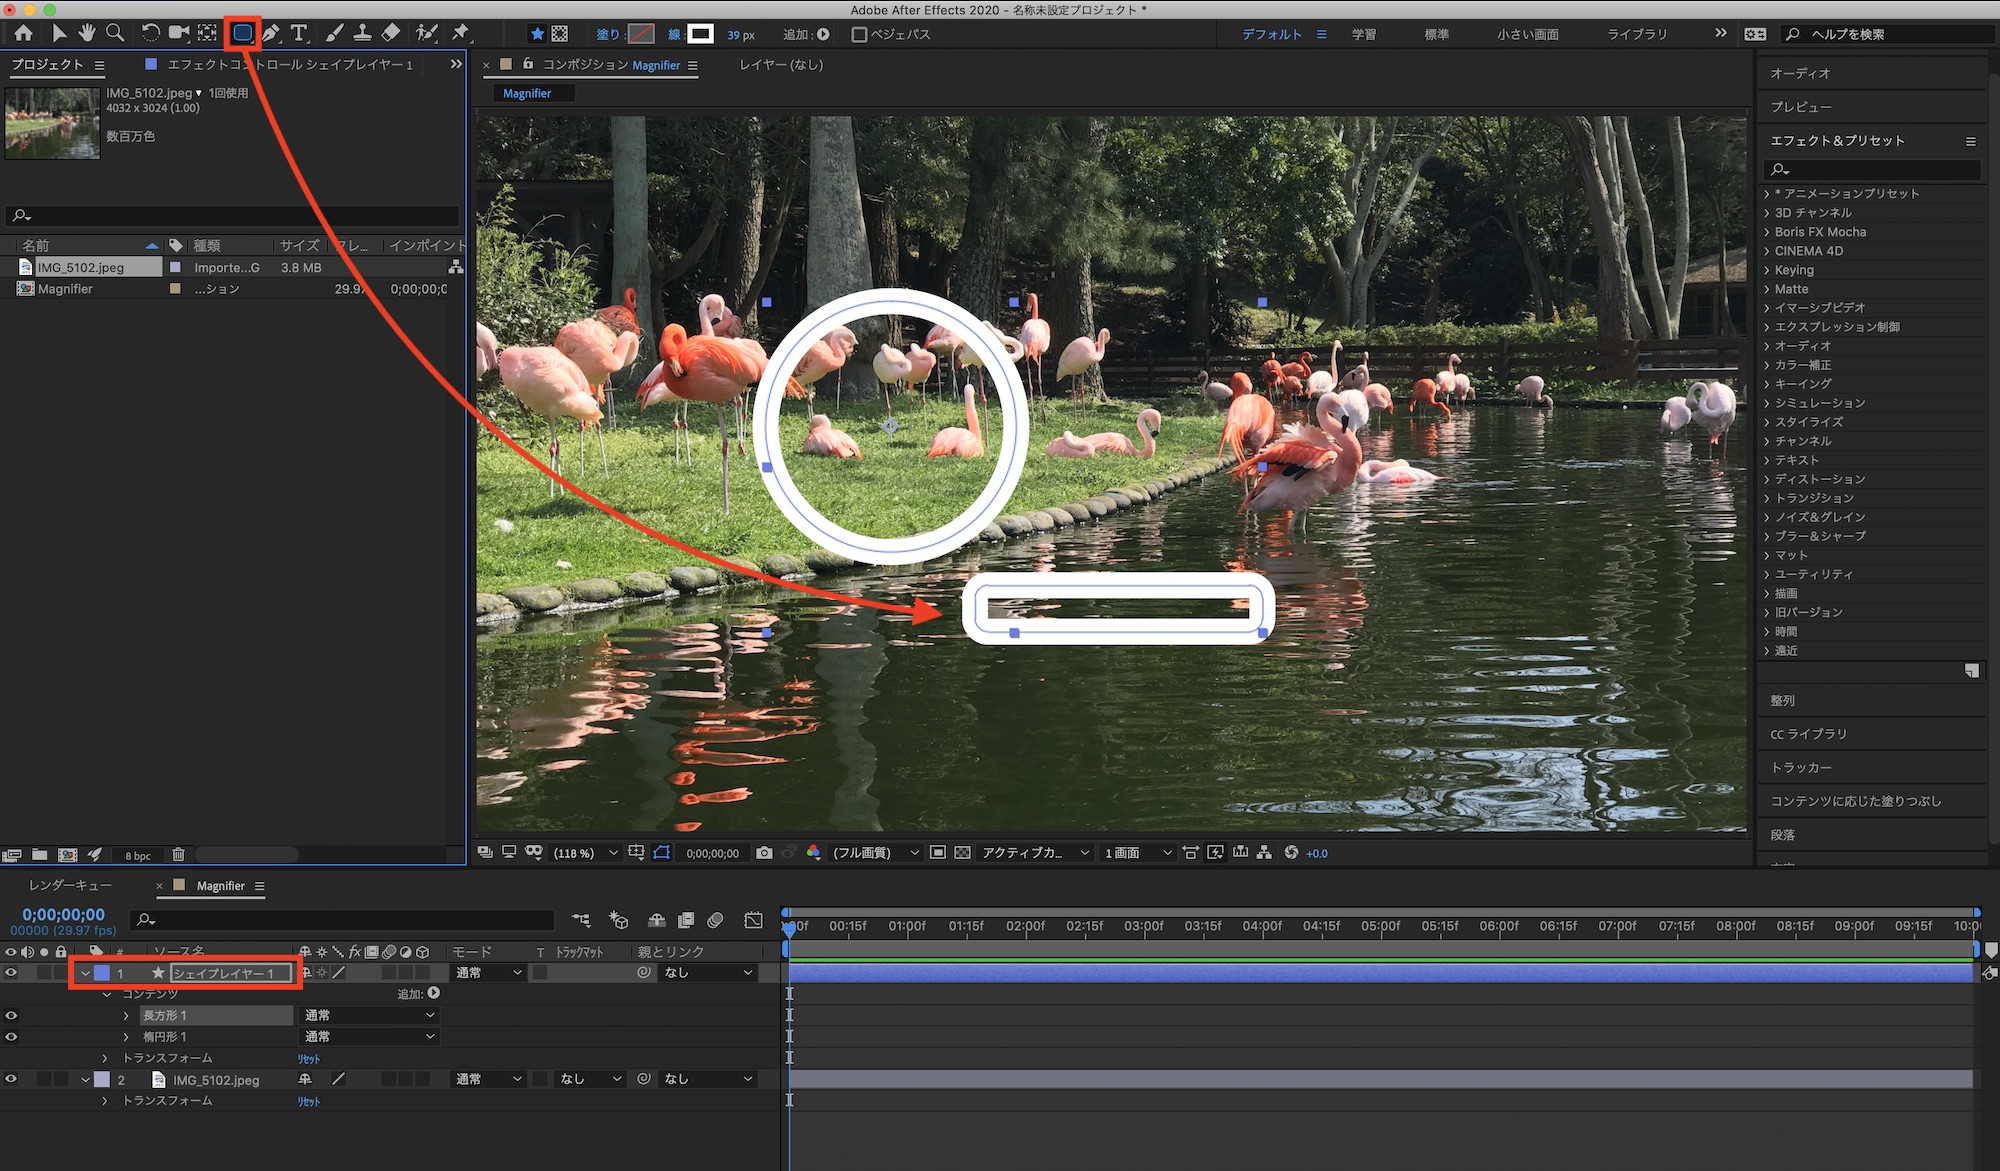The image size is (2000, 1171).
Task: Select the Zoom tool
Action: coord(115,33)
